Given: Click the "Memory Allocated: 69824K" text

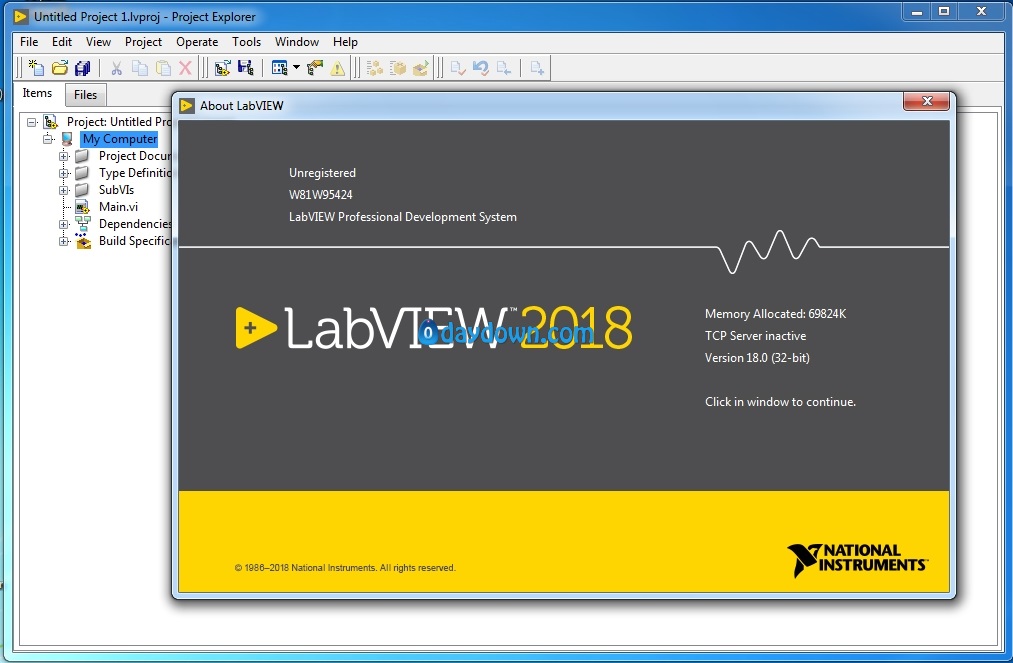Looking at the screenshot, I should [x=775, y=314].
